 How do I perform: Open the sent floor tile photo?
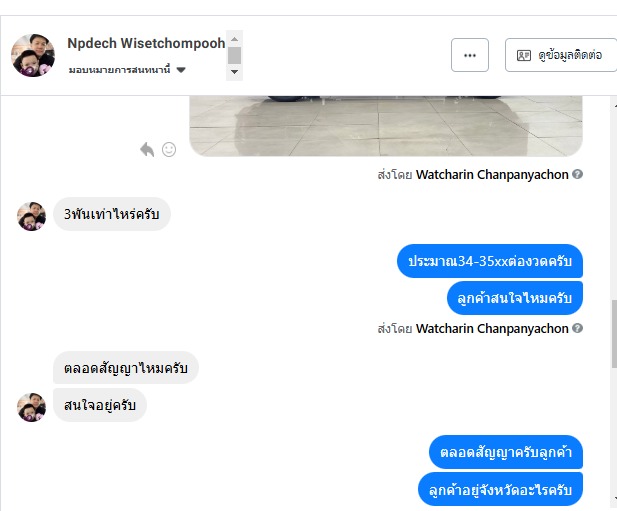pyautogui.click(x=386, y=126)
